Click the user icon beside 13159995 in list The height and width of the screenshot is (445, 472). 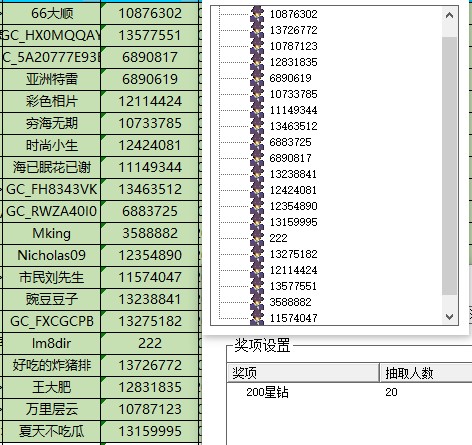click(x=257, y=222)
